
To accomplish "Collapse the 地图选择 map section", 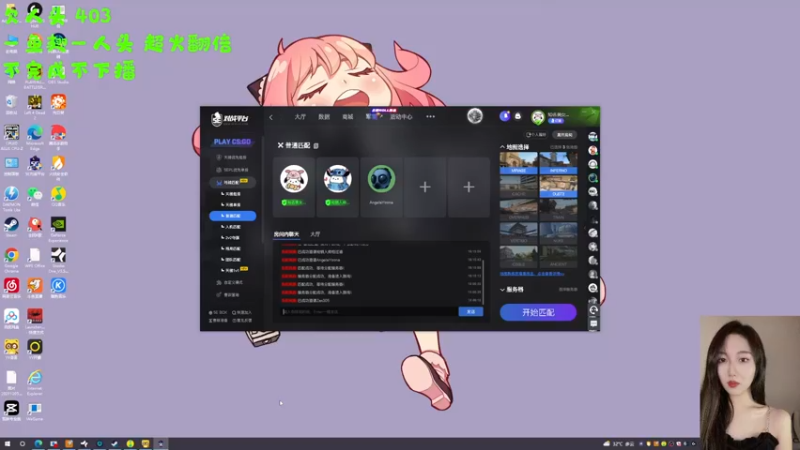I will (x=514, y=147).
